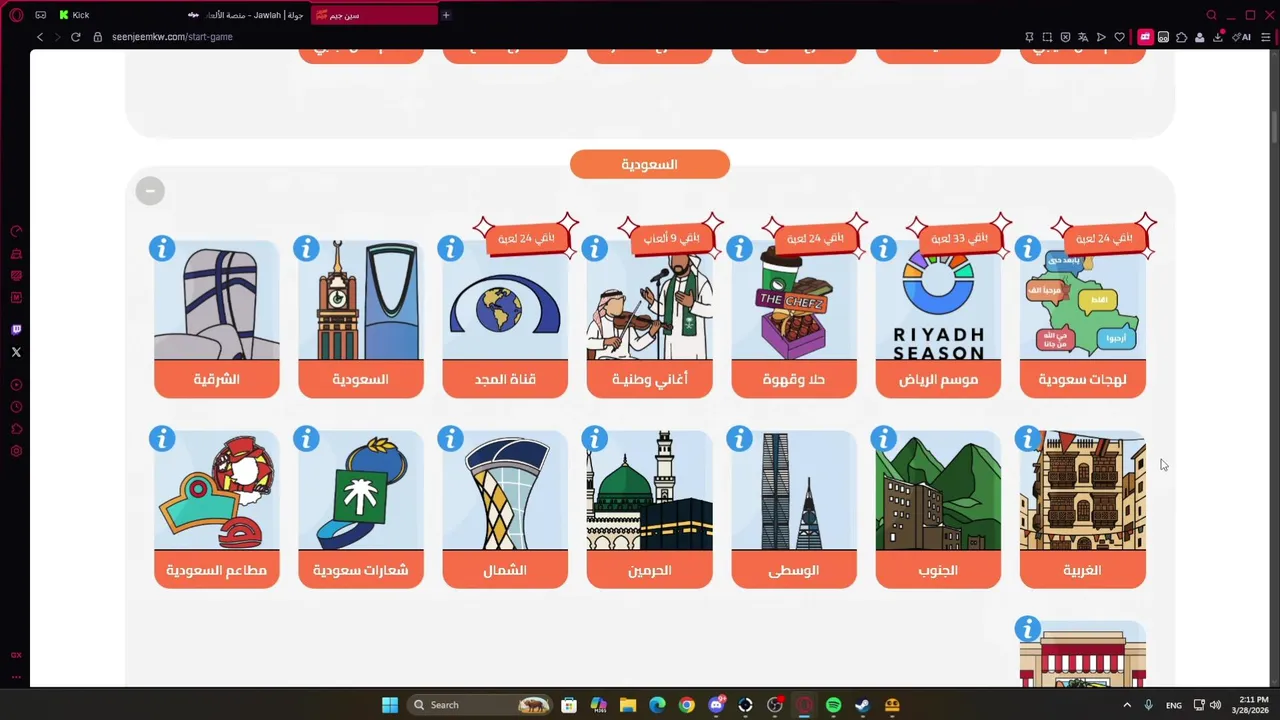Screen dimensions: 1280x720
Task: Open info for the partly visible storefront card
Action: pos(1027,629)
